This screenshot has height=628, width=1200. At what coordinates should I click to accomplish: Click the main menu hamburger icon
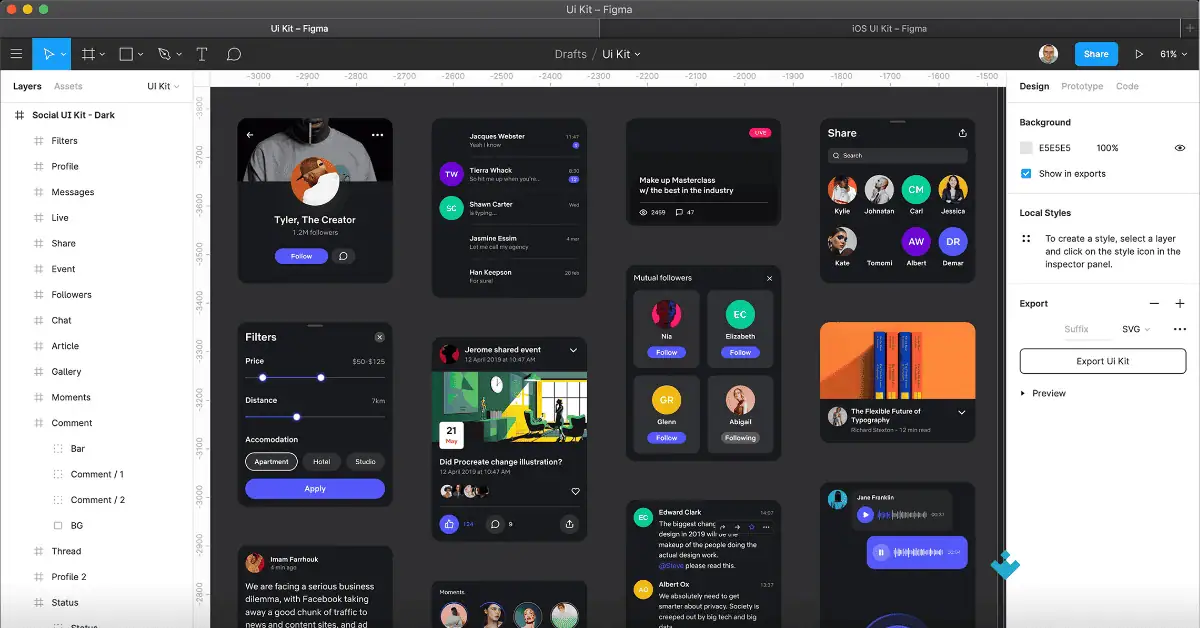click(16, 53)
